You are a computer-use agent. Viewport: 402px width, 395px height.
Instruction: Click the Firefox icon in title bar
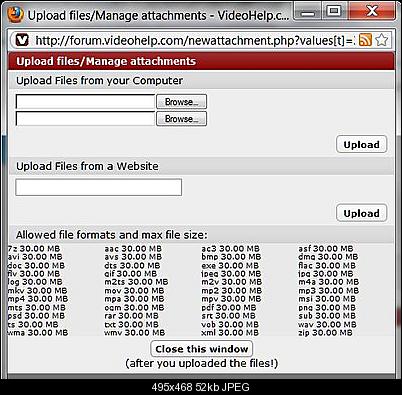[x=16, y=15]
